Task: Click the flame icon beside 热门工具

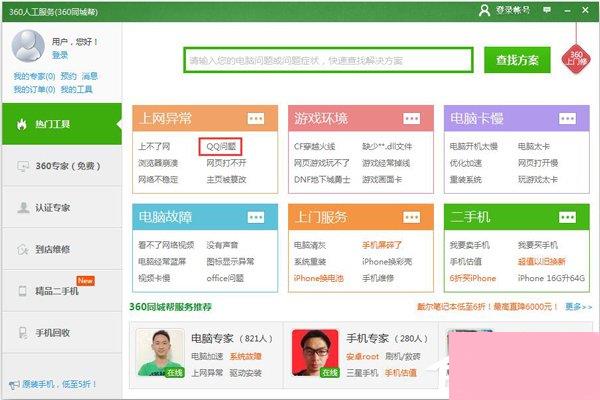Action: [x=22, y=124]
